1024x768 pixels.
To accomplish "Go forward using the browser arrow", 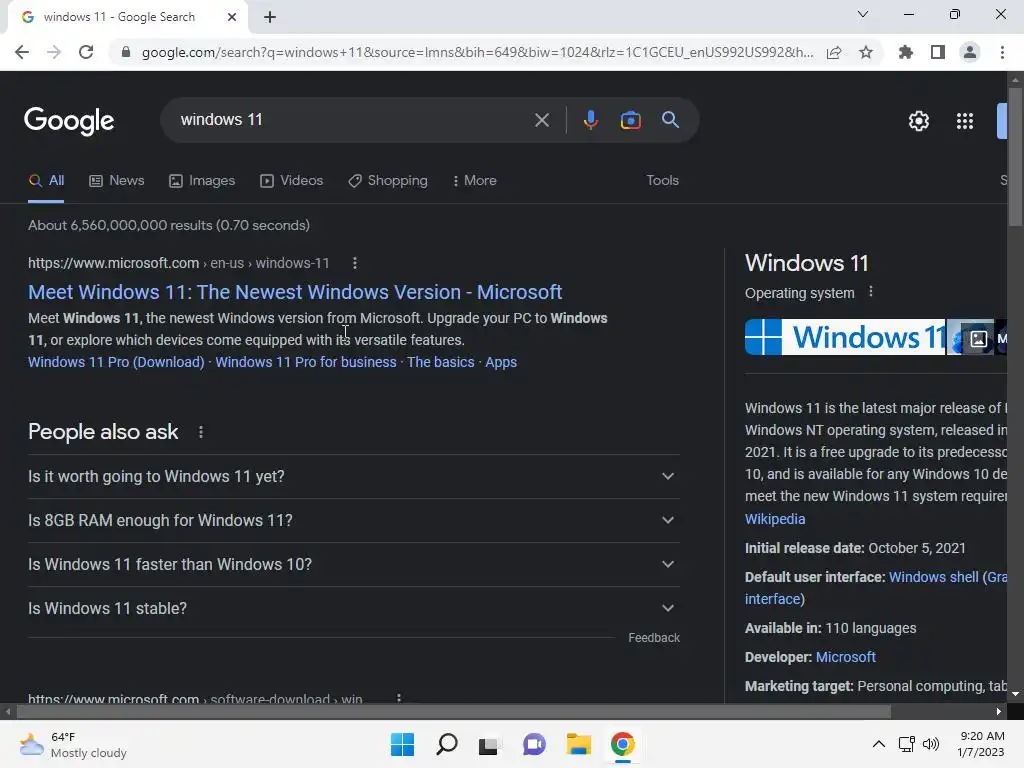I will [54, 52].
